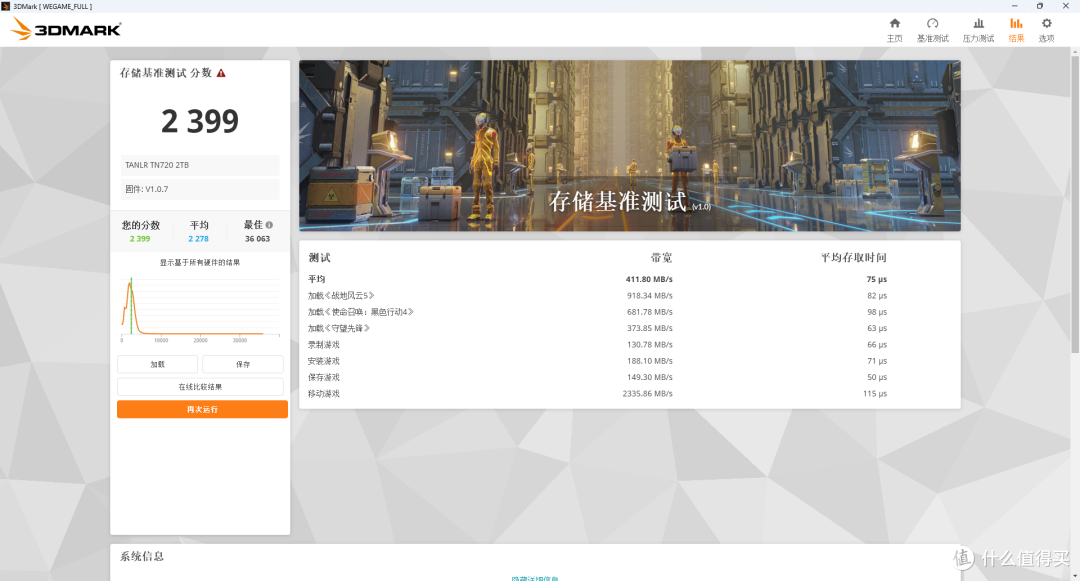Minimize the 3DMark window
This screenshot has width=1080, height=581.
pyautogui.click(x=1014, y=6)
